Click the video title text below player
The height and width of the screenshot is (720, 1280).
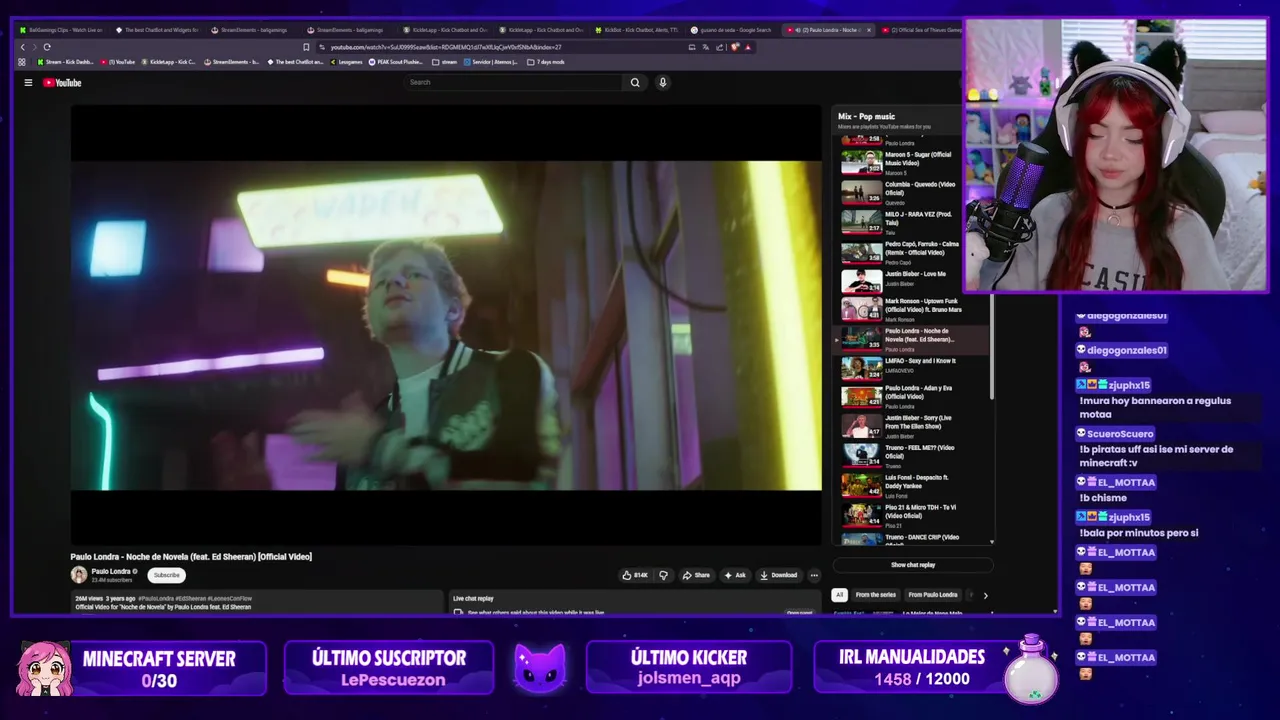click(x=191, y=557)
